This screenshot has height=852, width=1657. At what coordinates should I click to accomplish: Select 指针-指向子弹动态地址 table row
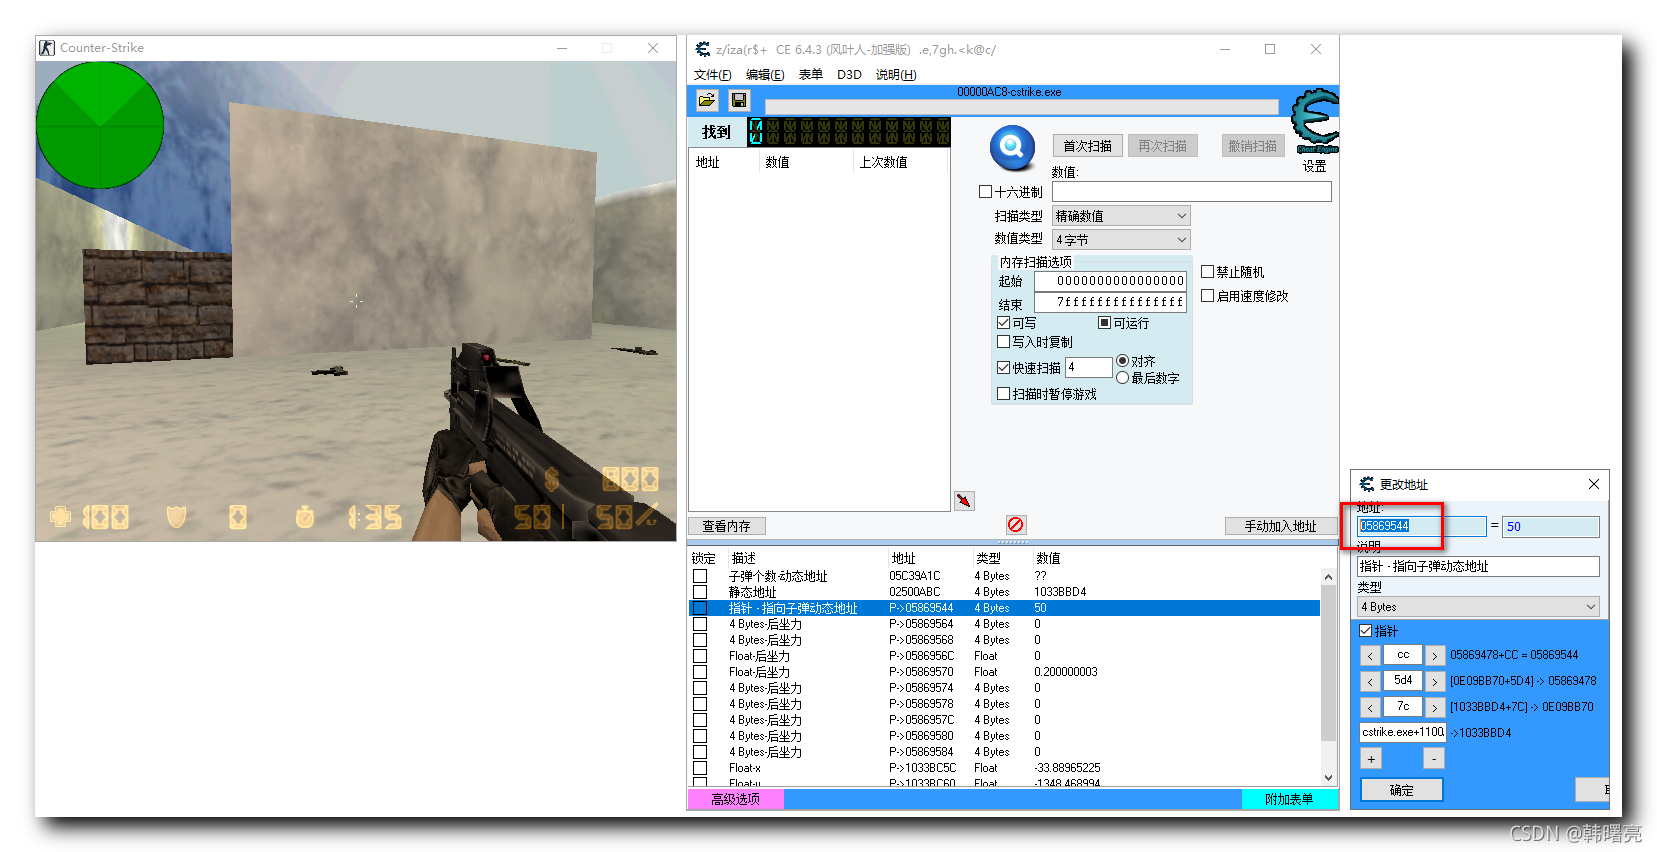[1004, 608]
